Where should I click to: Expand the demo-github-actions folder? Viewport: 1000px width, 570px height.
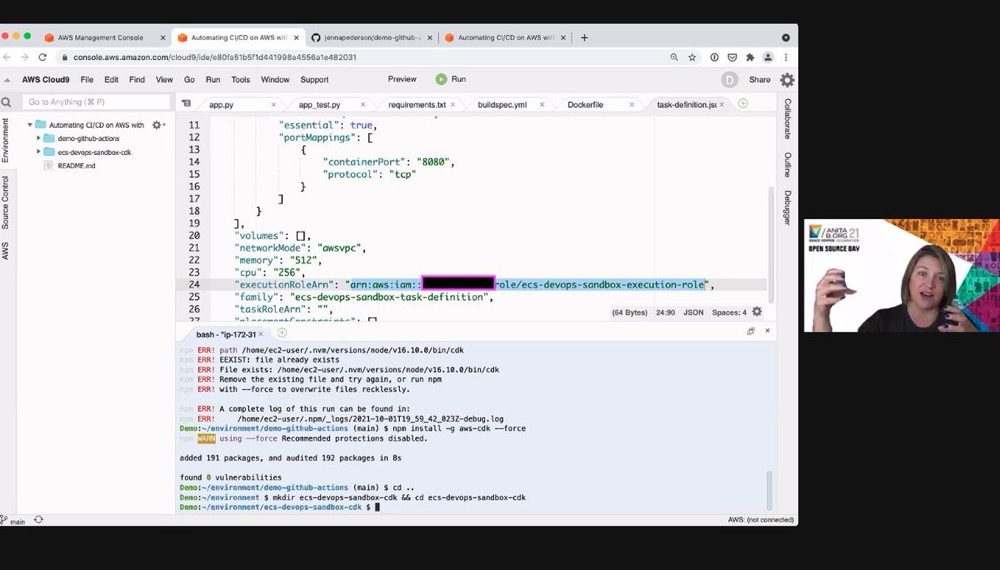[38, 138]
